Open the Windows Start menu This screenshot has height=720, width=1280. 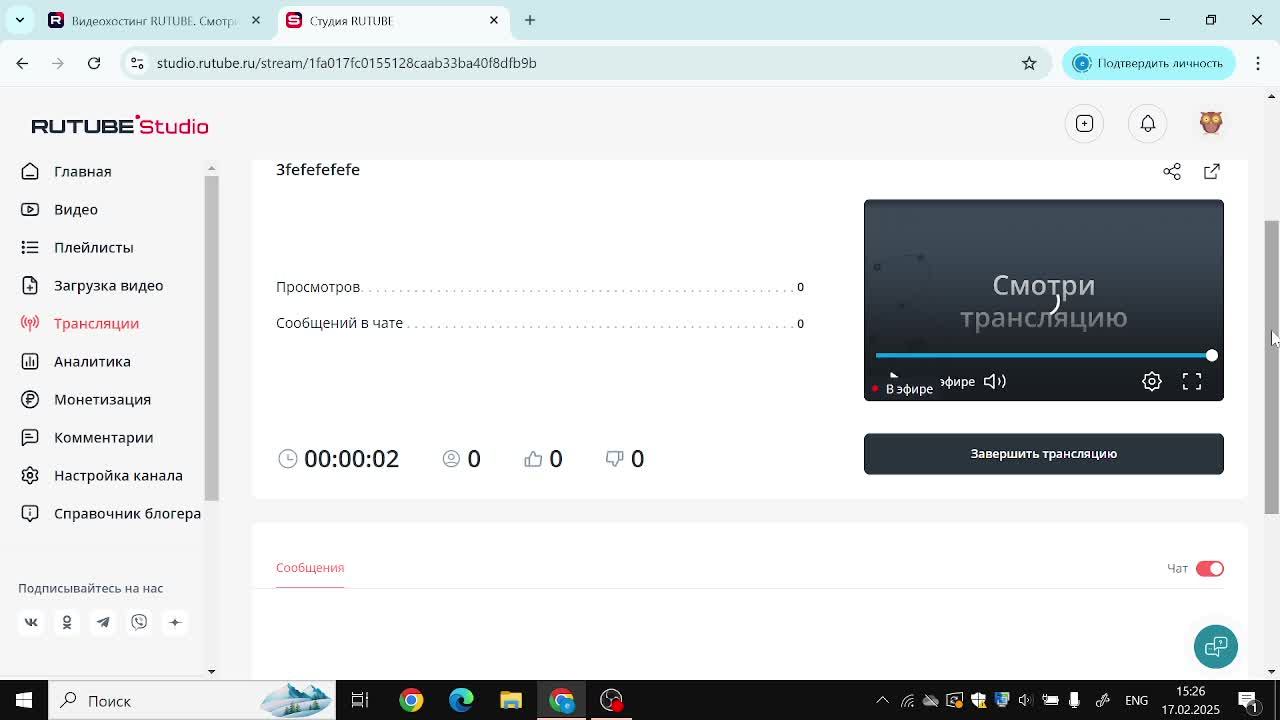tap(24, 700)
